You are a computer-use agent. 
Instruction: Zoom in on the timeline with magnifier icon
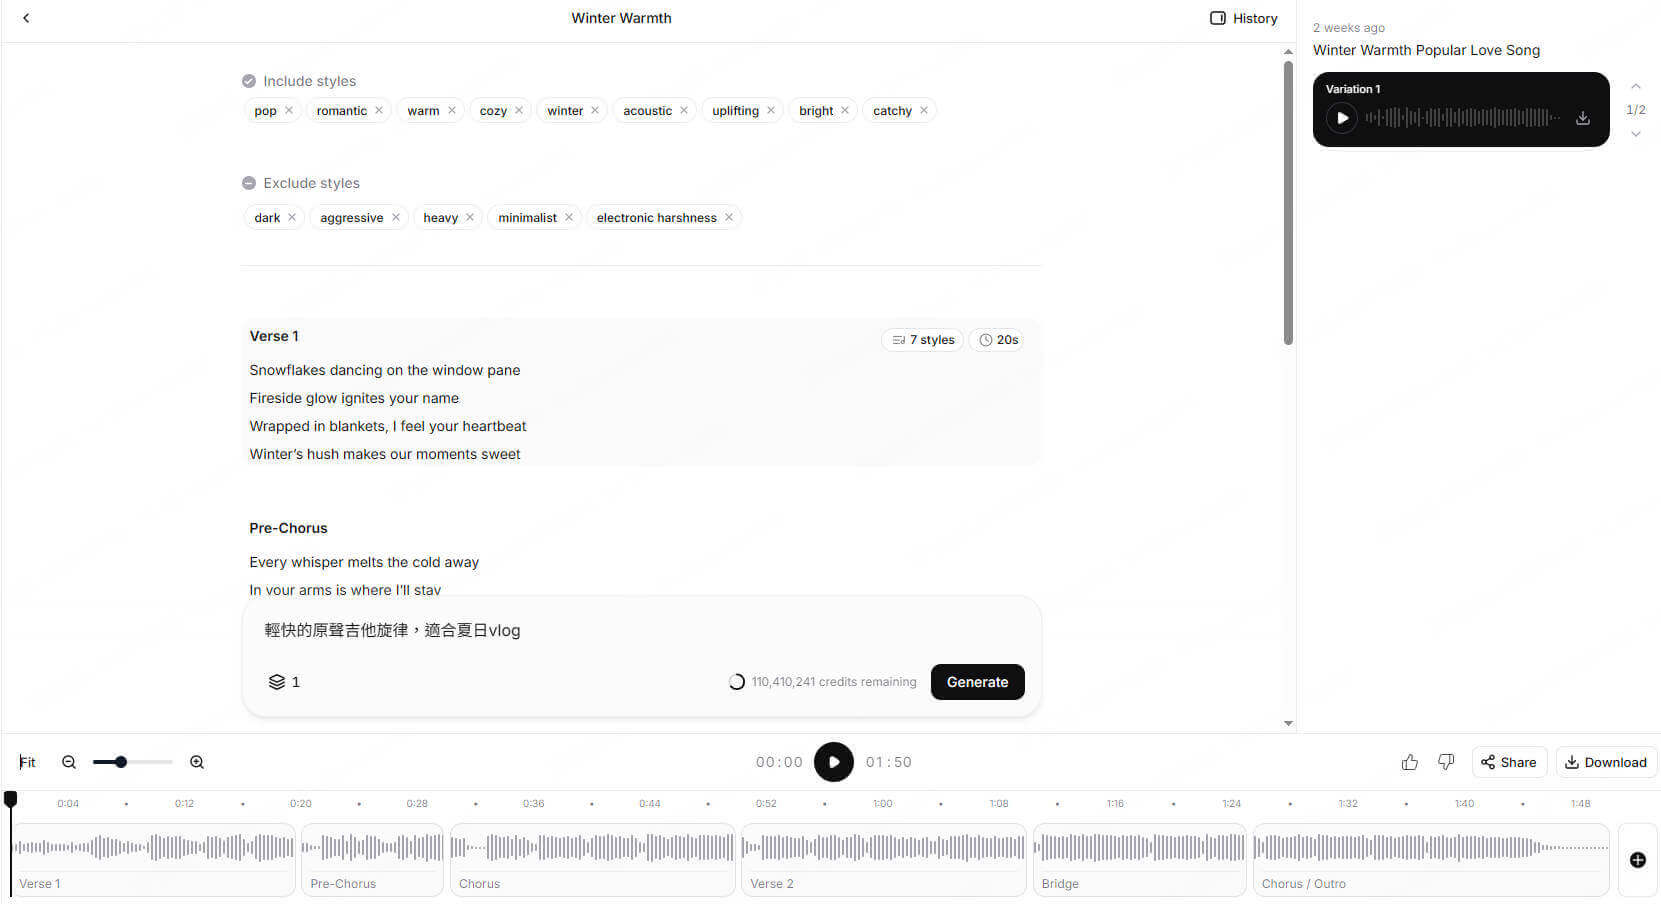click(197, 761)
